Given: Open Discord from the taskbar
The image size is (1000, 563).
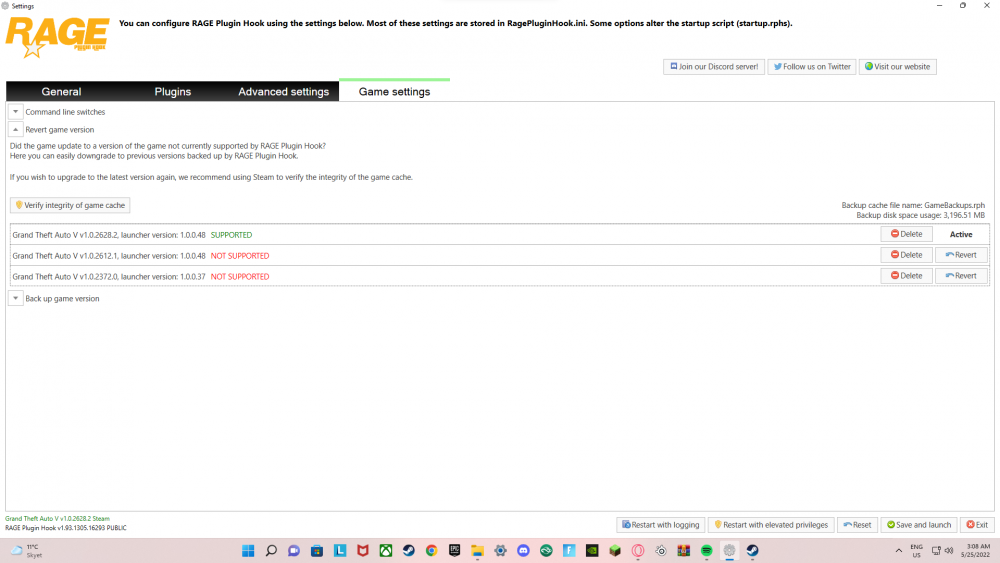Looking at the screenshot, I should (x=524, y=551).
